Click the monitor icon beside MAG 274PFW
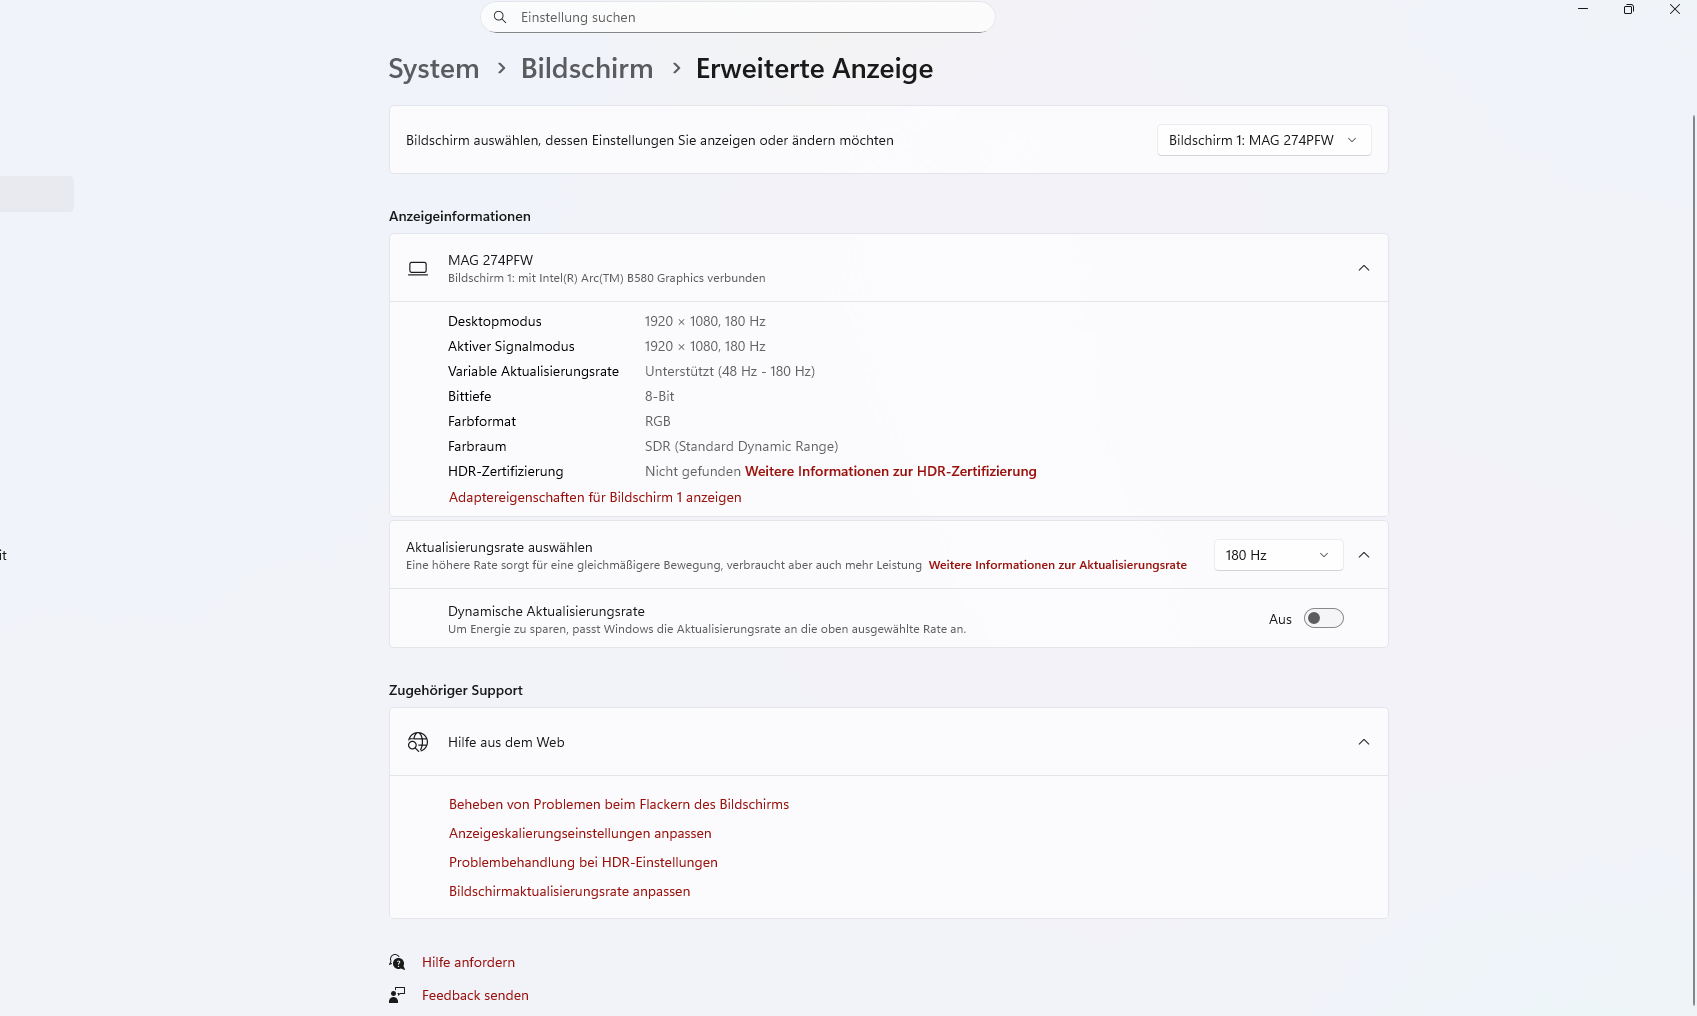The width and height of the screenshot is (1697, 1016). click(418, 268)
